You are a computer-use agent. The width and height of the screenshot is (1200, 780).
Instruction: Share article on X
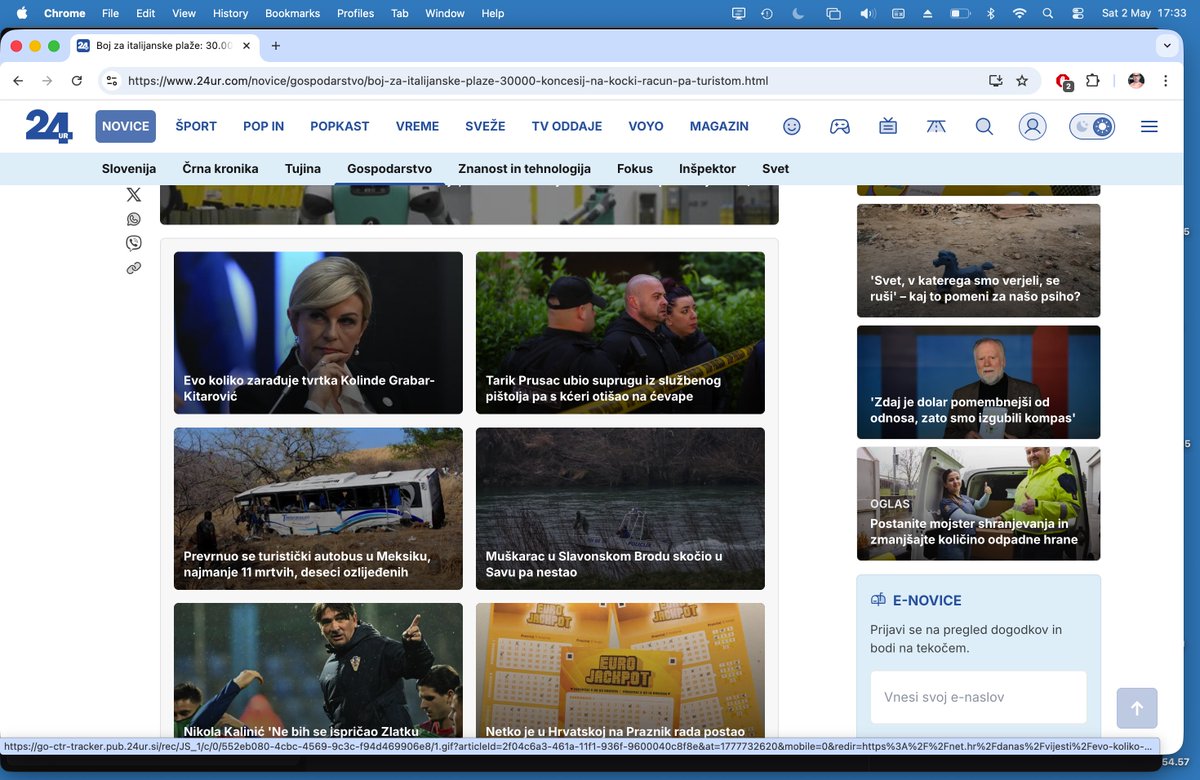134,195
